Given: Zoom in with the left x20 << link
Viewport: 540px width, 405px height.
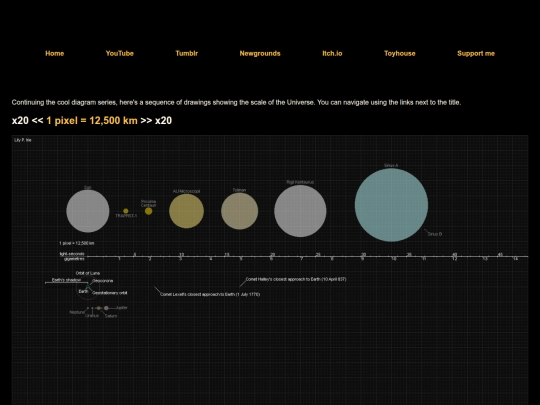Looking at the screenshot, I should pyautogui.click(x=28, y=121).
